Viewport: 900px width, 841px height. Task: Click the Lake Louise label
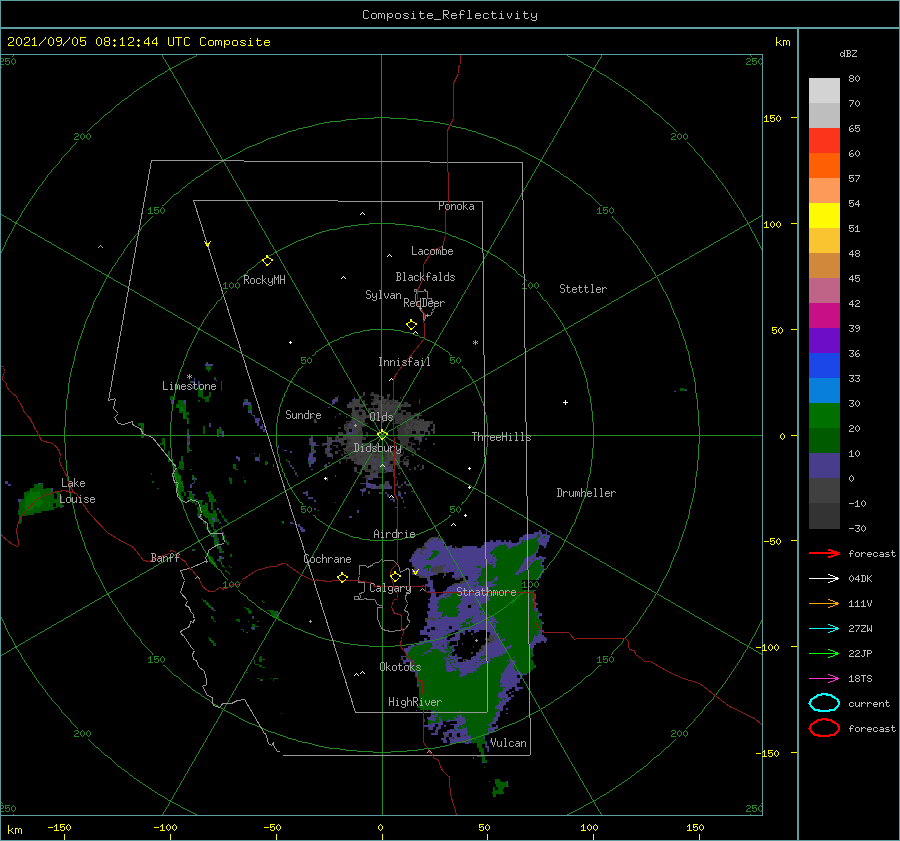[77, 491]
